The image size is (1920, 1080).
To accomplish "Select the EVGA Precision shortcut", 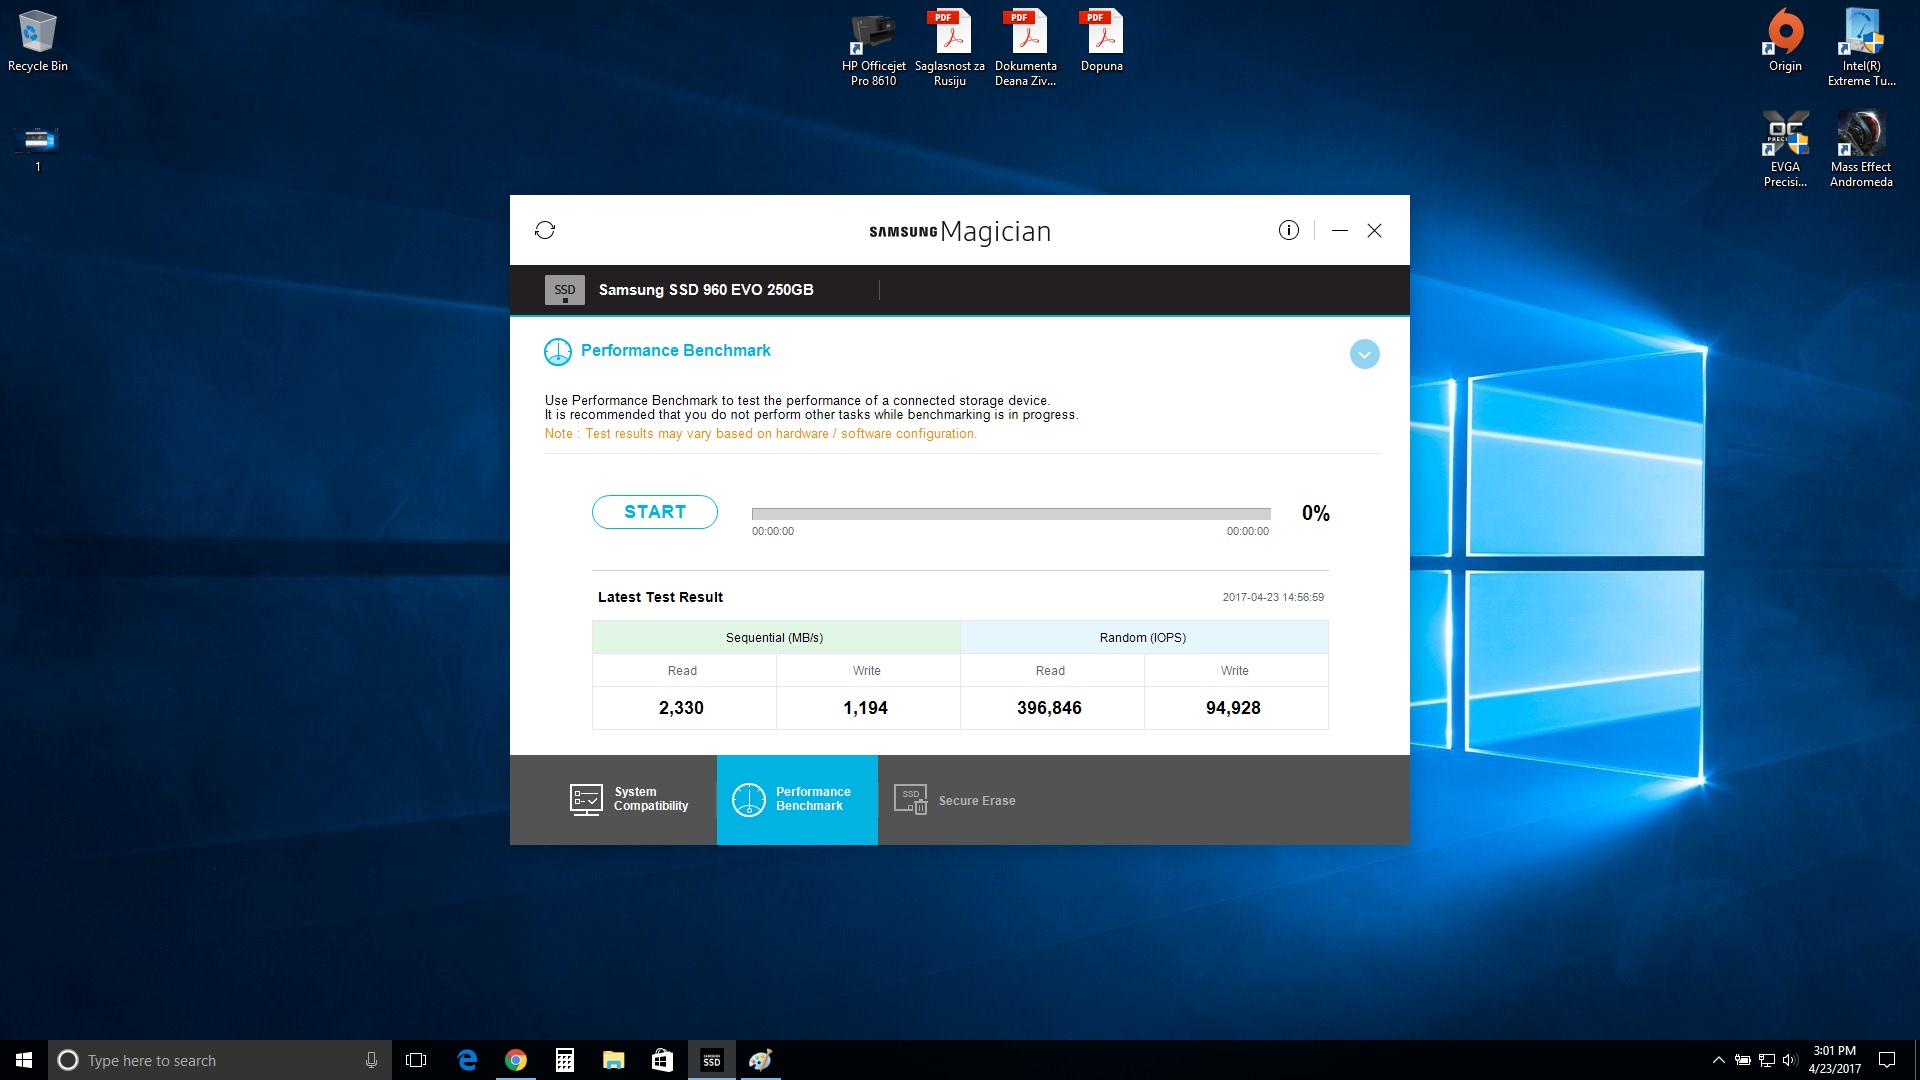I will [1785, 149].
